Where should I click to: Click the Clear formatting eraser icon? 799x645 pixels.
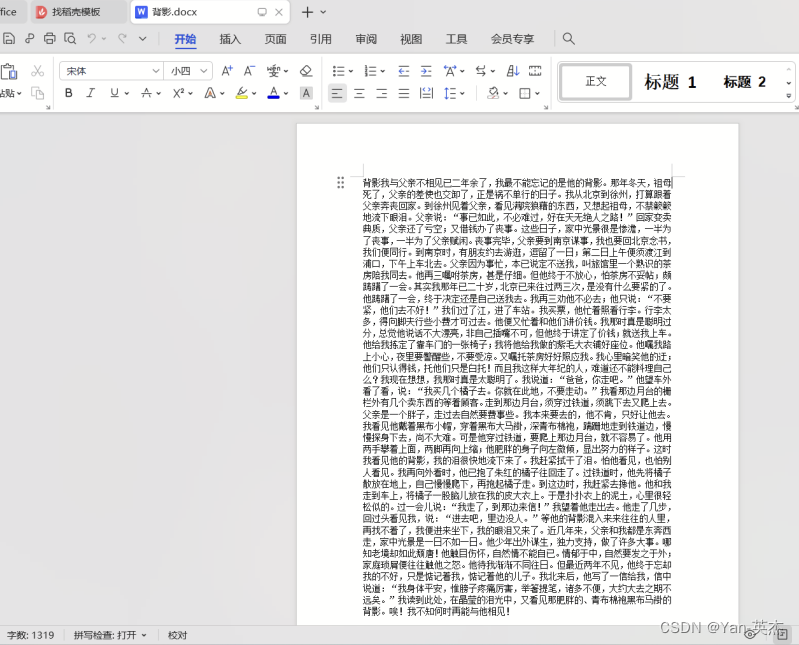(x=306, y=71)
